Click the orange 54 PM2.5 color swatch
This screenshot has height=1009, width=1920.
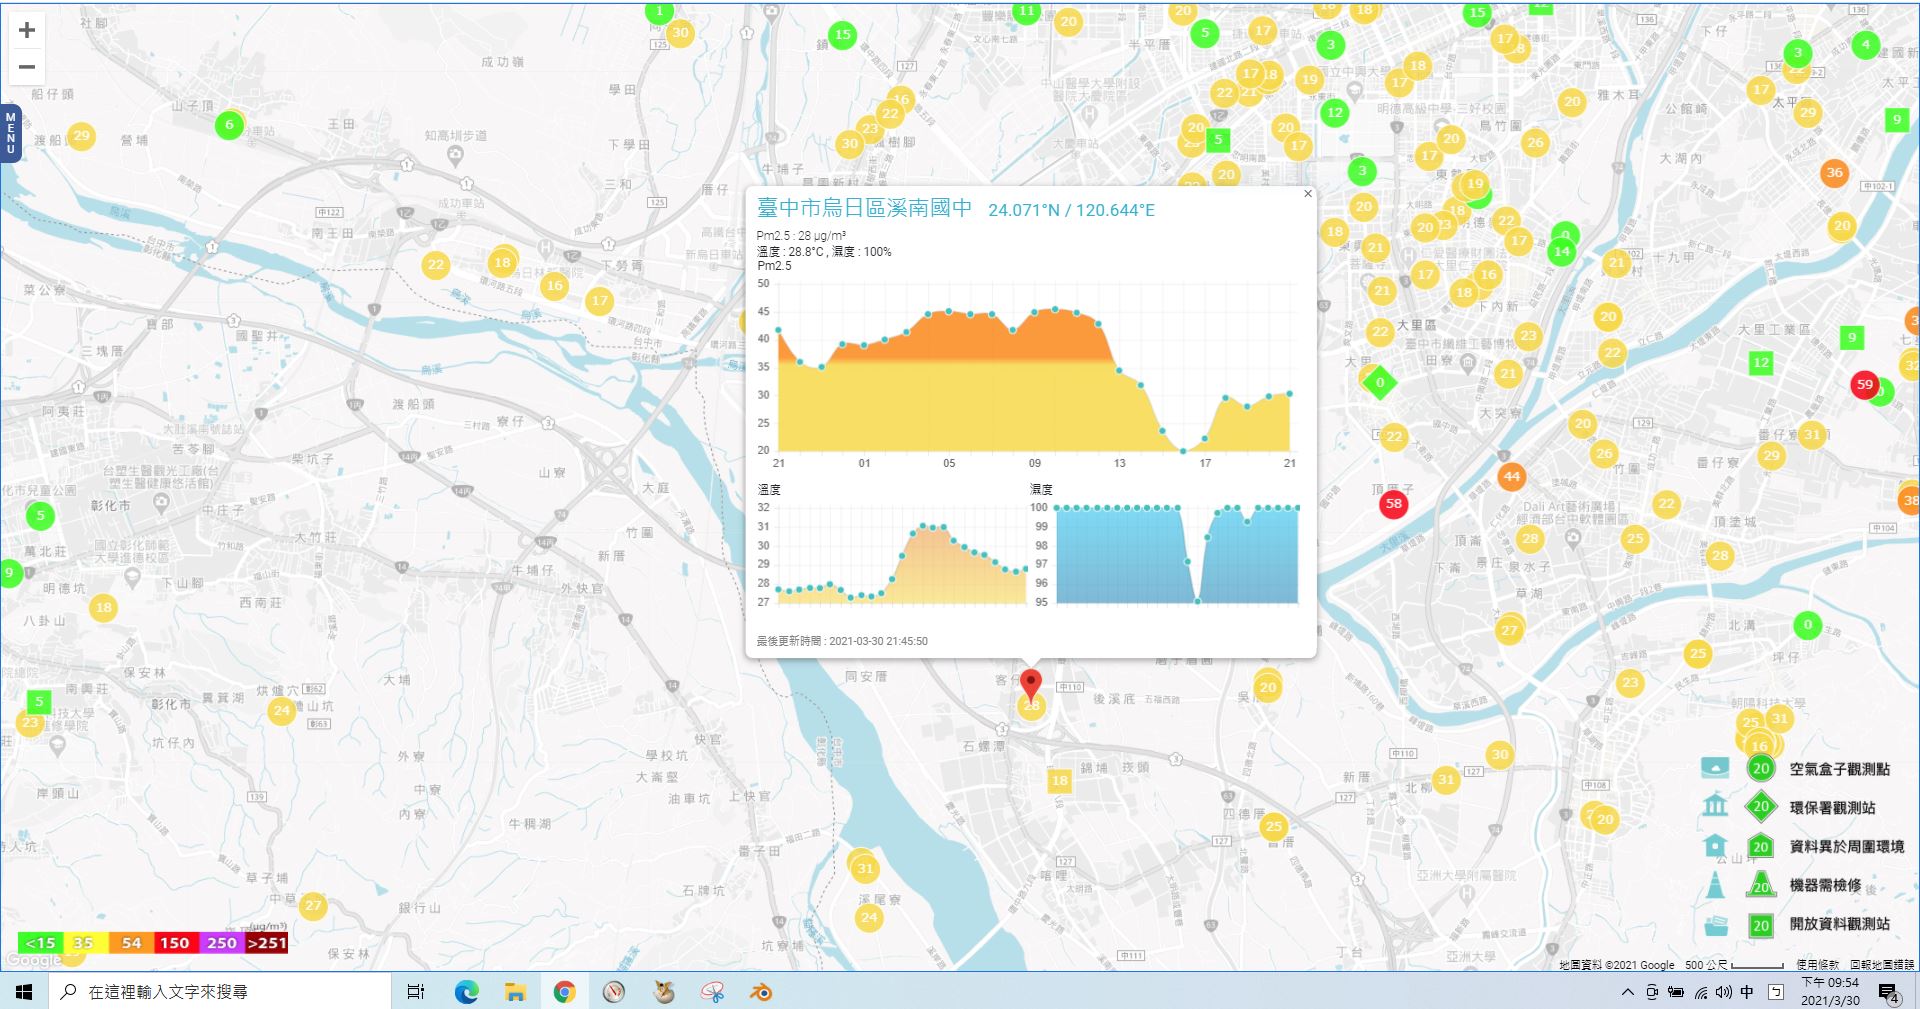(131, 942)
